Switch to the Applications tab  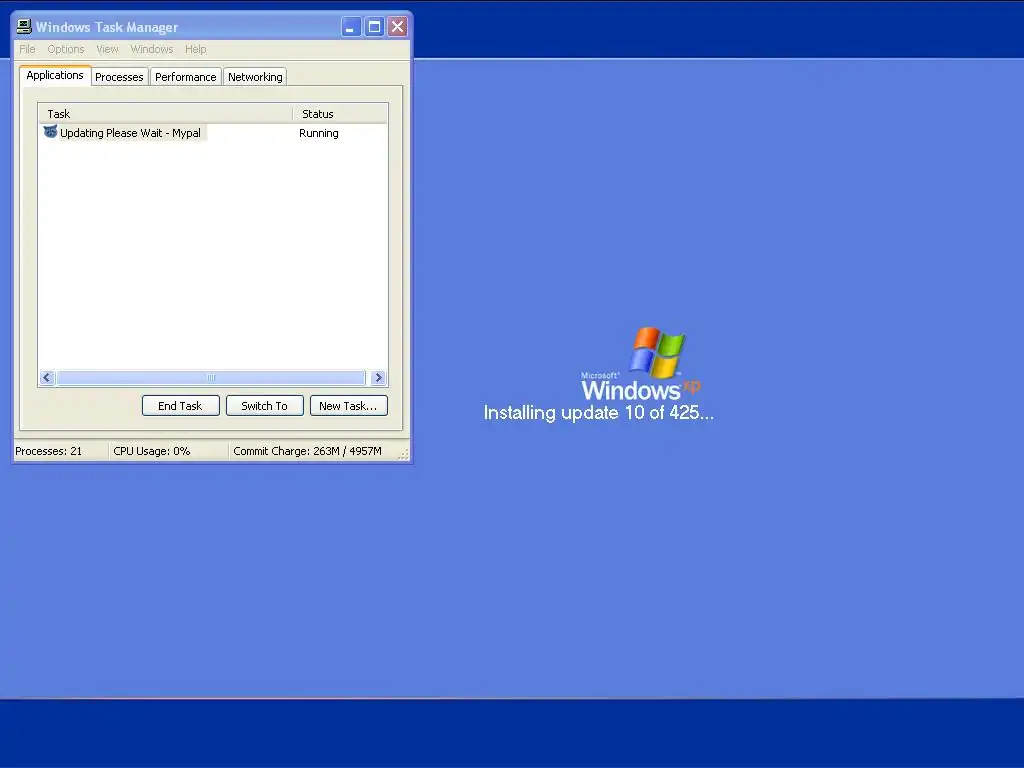click(55, 75)
